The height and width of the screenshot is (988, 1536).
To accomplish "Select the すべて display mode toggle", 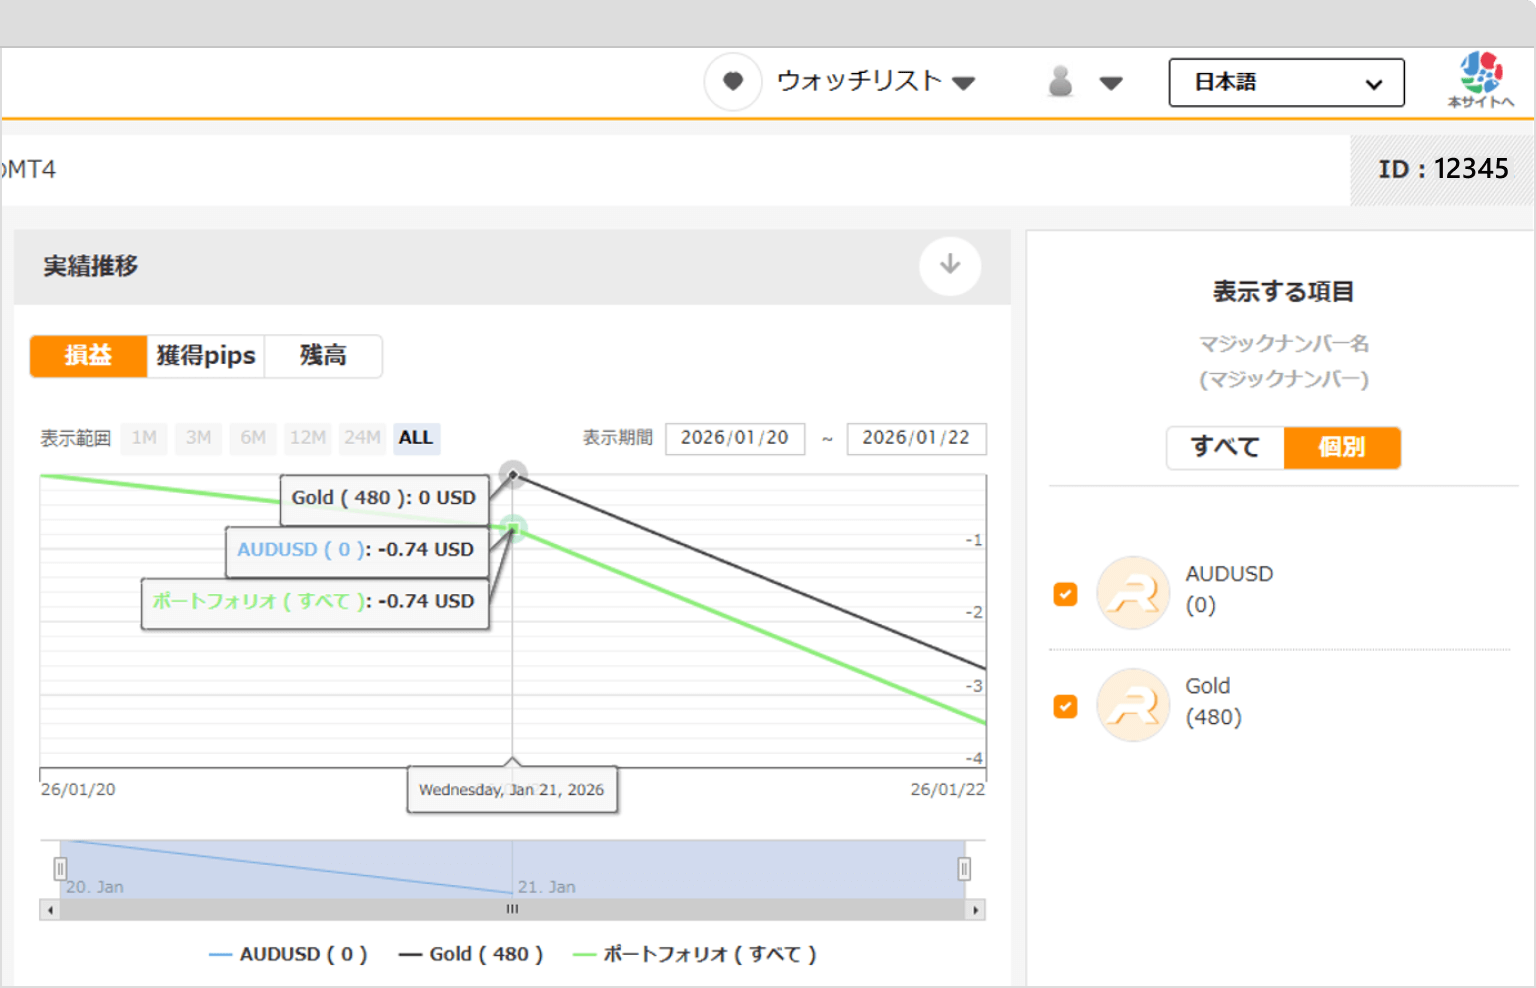I will [x=1224, y=448].
